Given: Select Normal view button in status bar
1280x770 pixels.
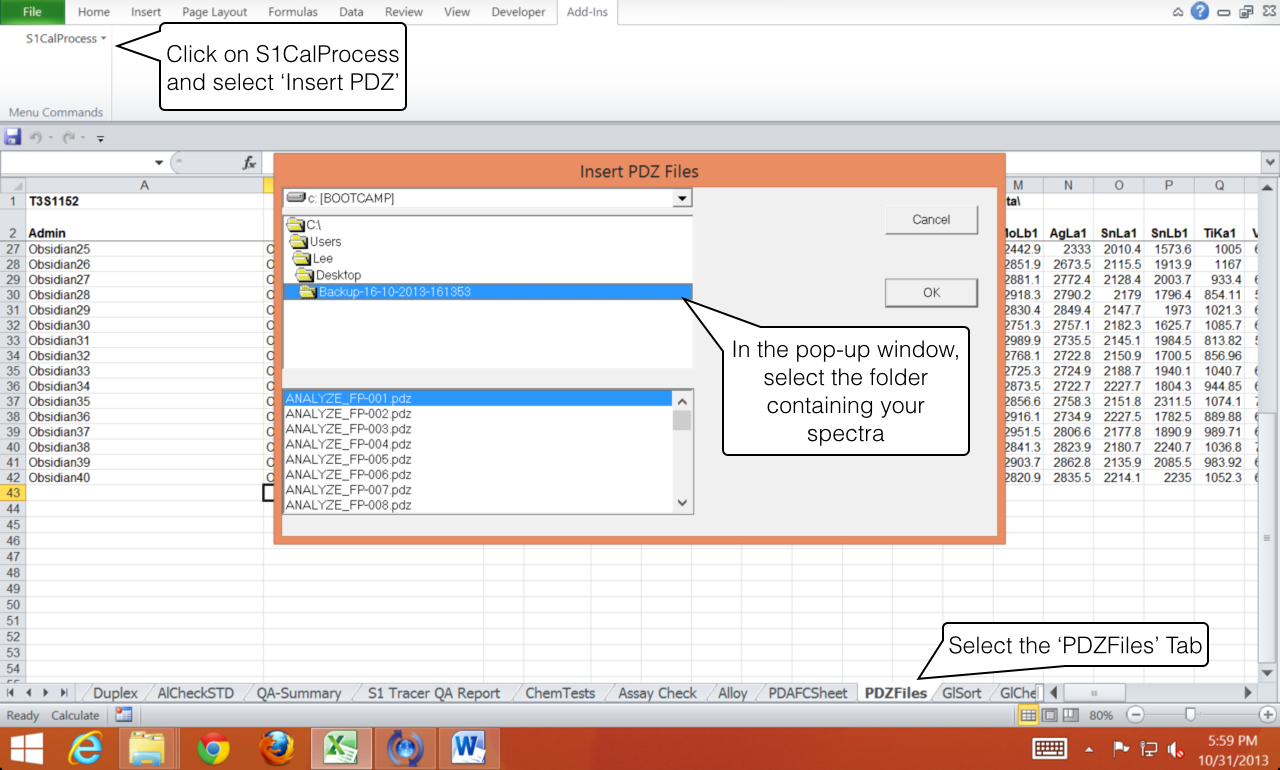Looking at the screenshot, I should click(x=1028, y=715).
